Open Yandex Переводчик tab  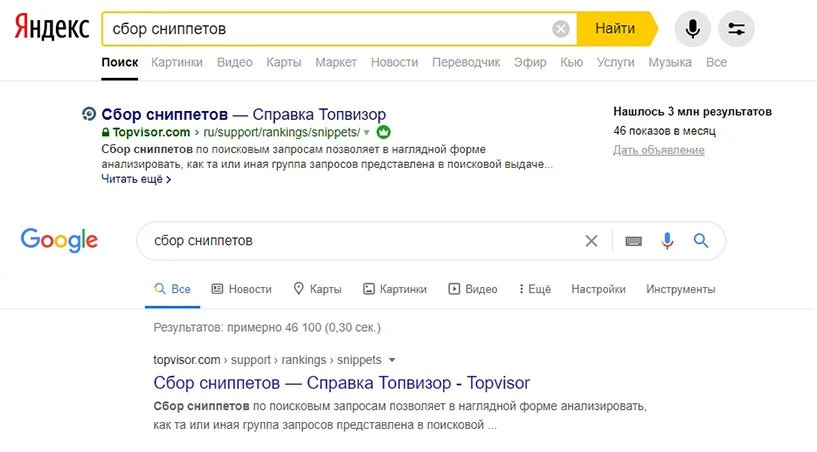point(466,63)
